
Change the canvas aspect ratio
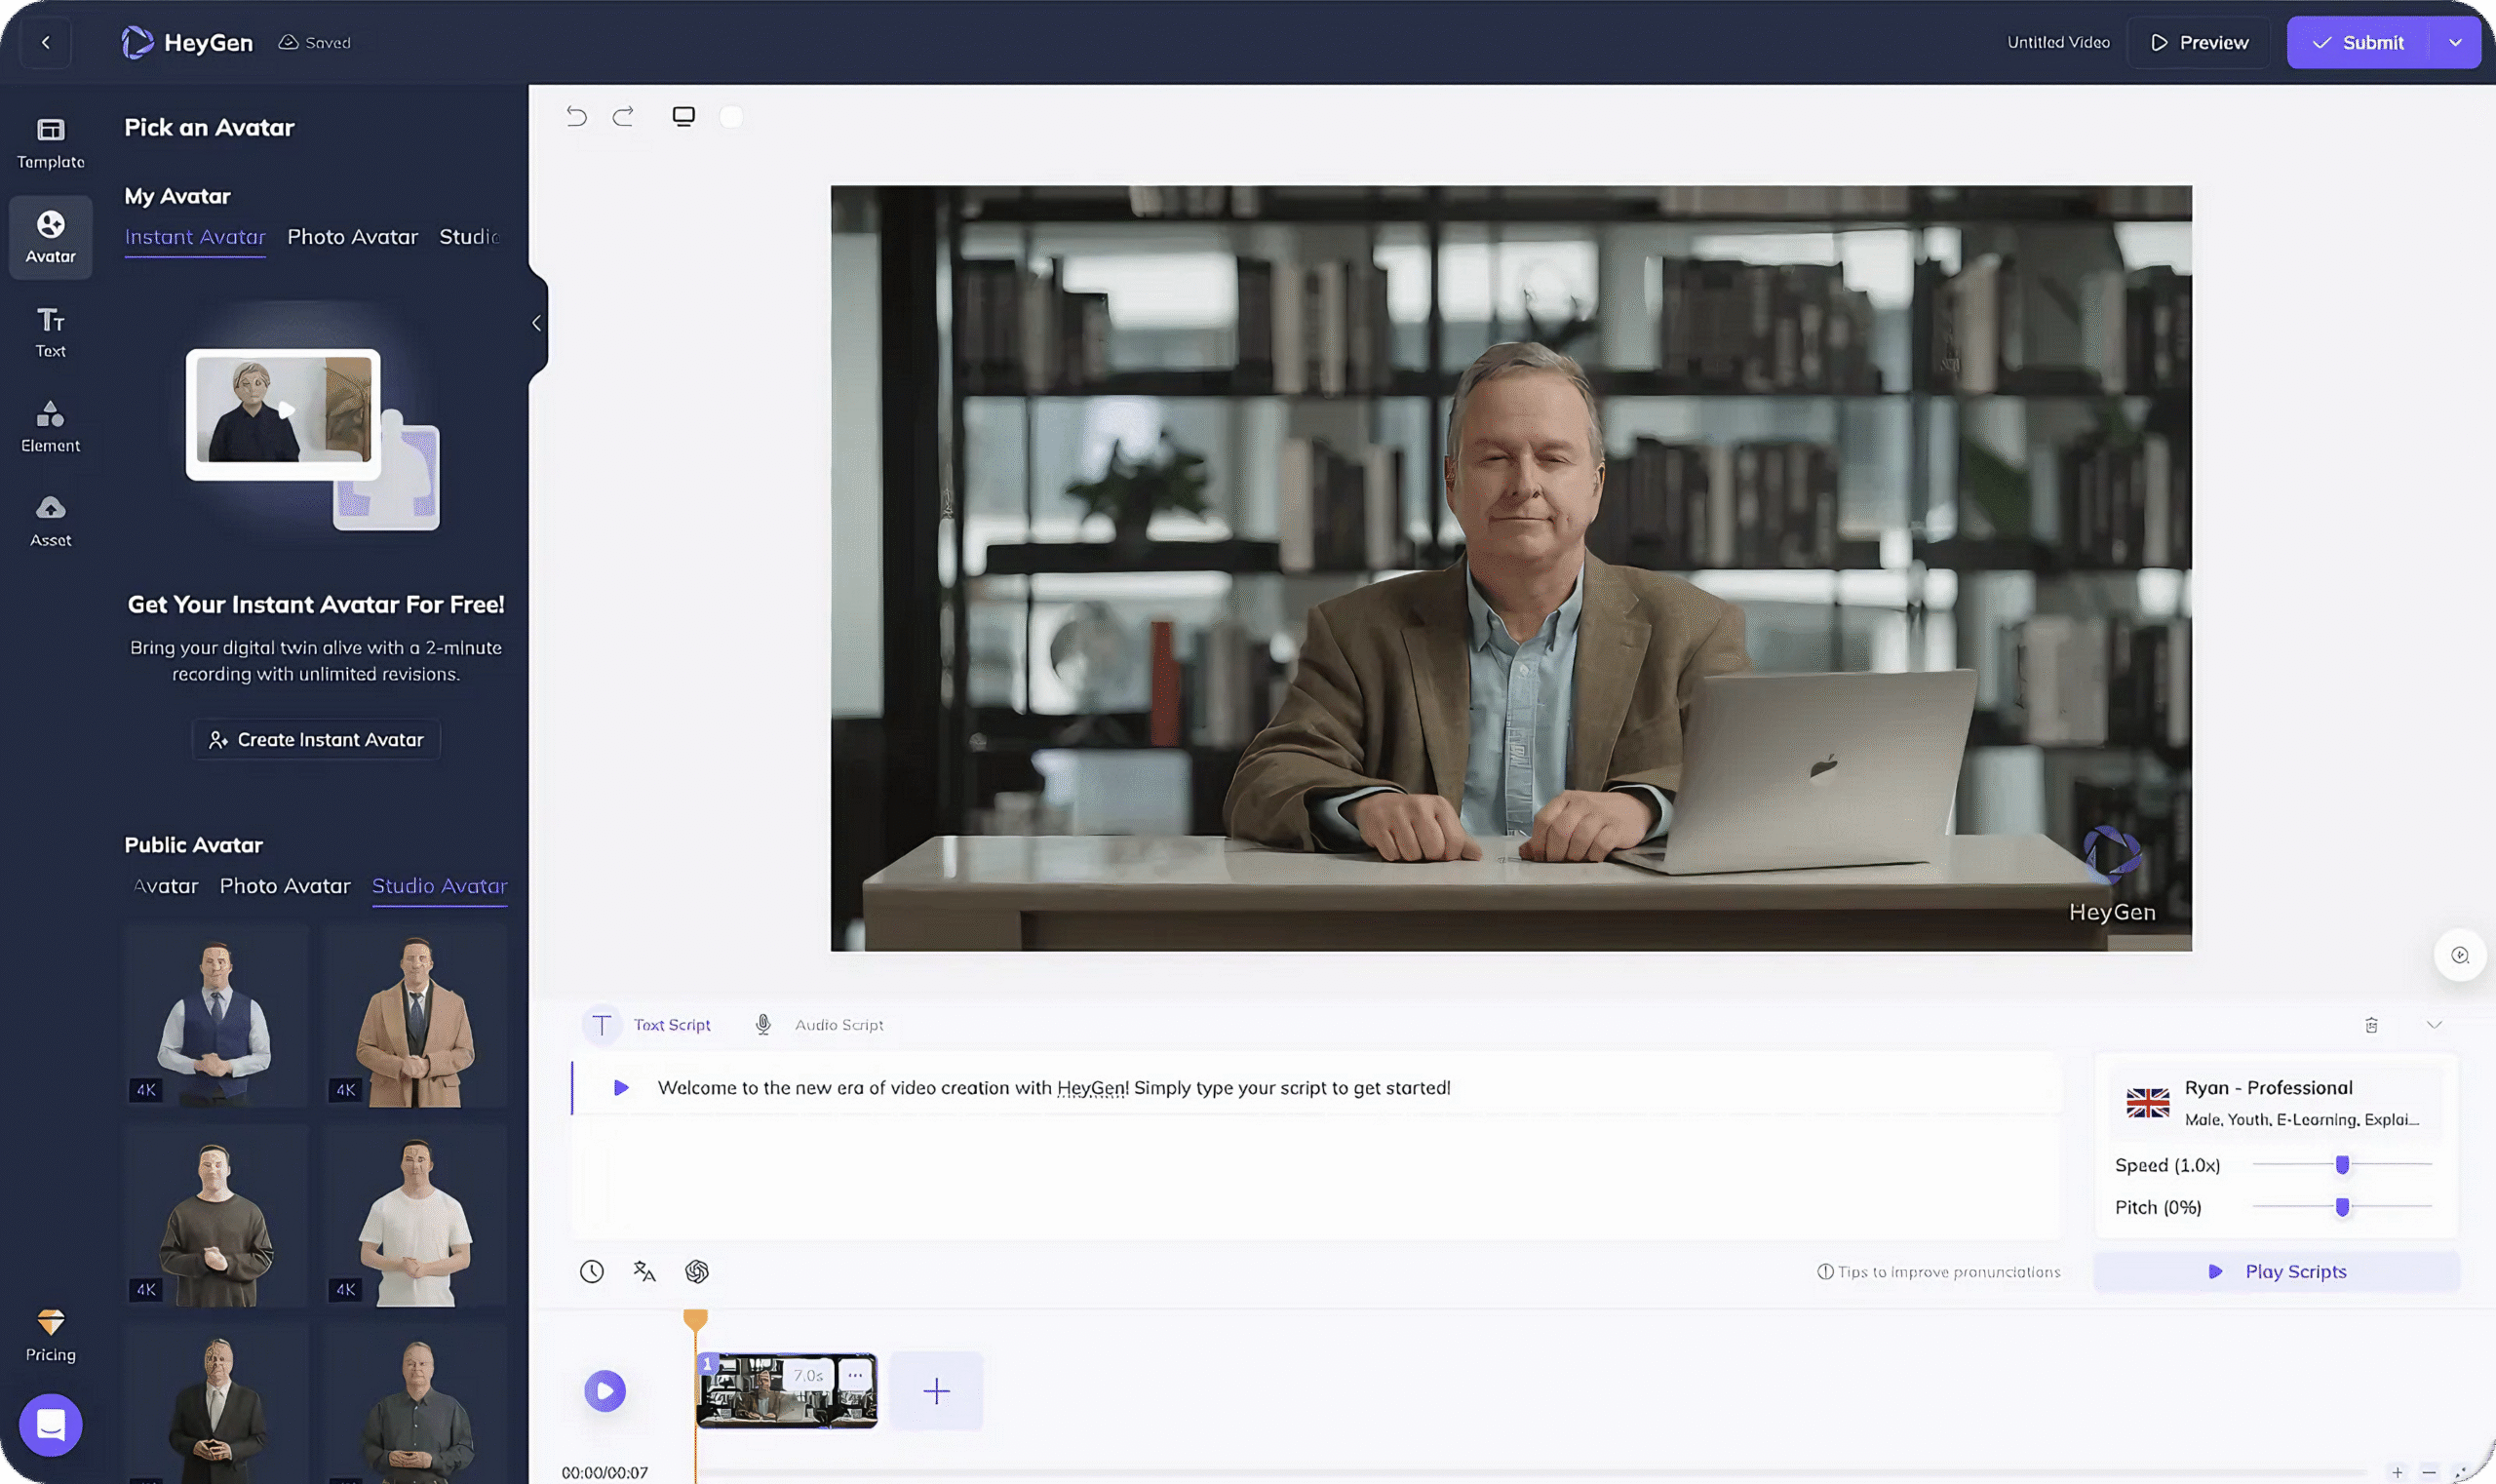683,116
